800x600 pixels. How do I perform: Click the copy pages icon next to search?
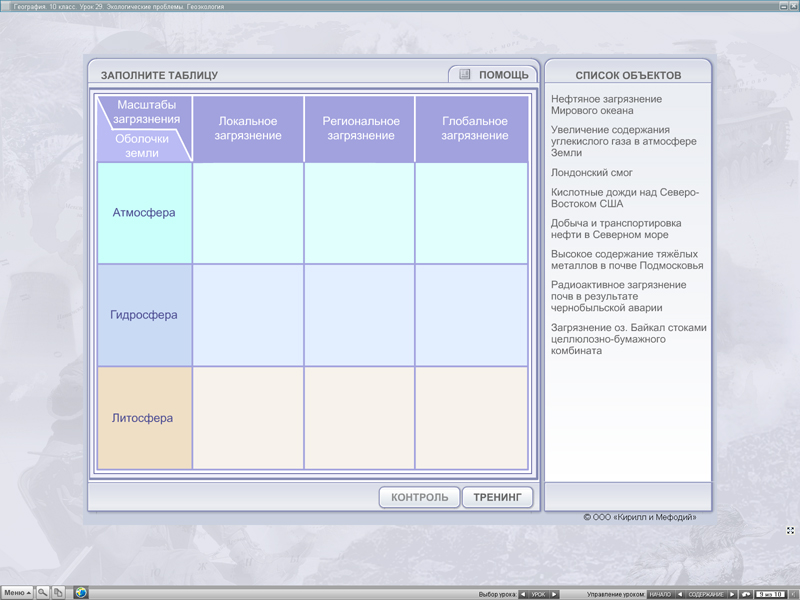(58, 592)
